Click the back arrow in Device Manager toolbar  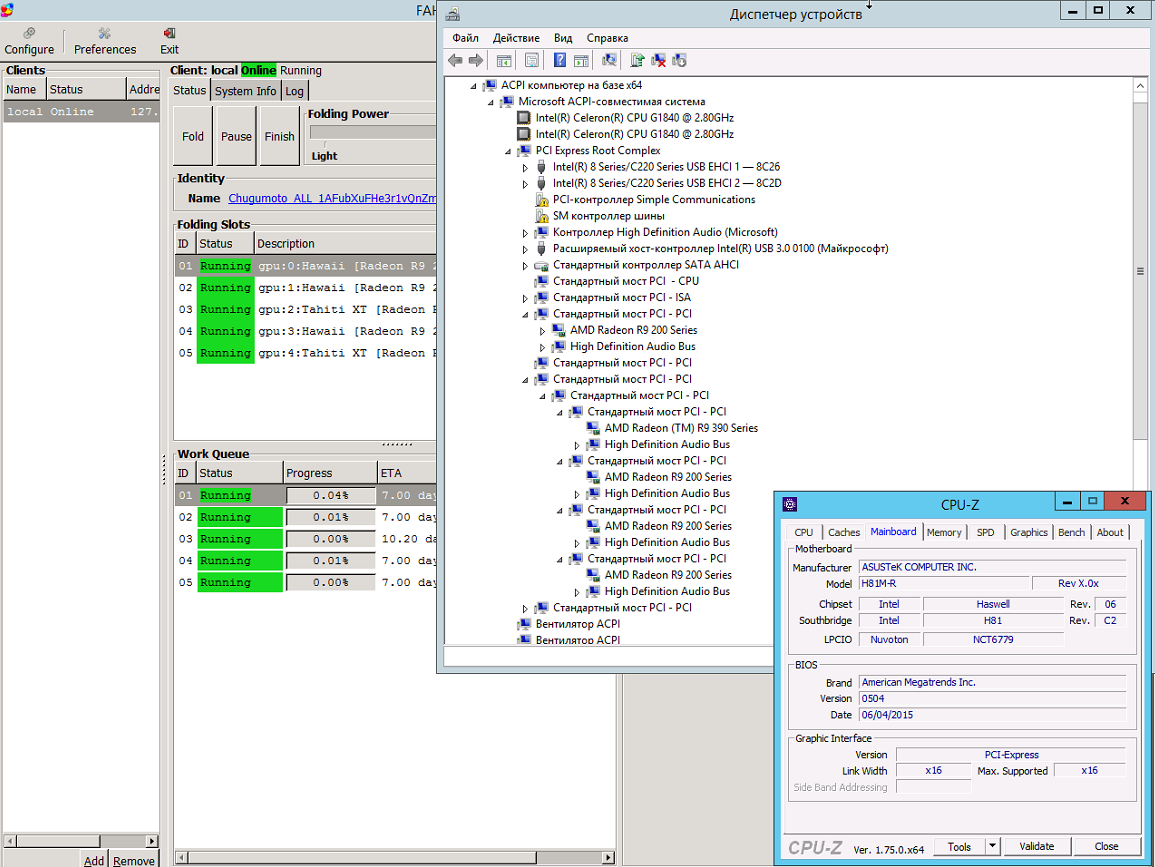click(x=455, y=61)
